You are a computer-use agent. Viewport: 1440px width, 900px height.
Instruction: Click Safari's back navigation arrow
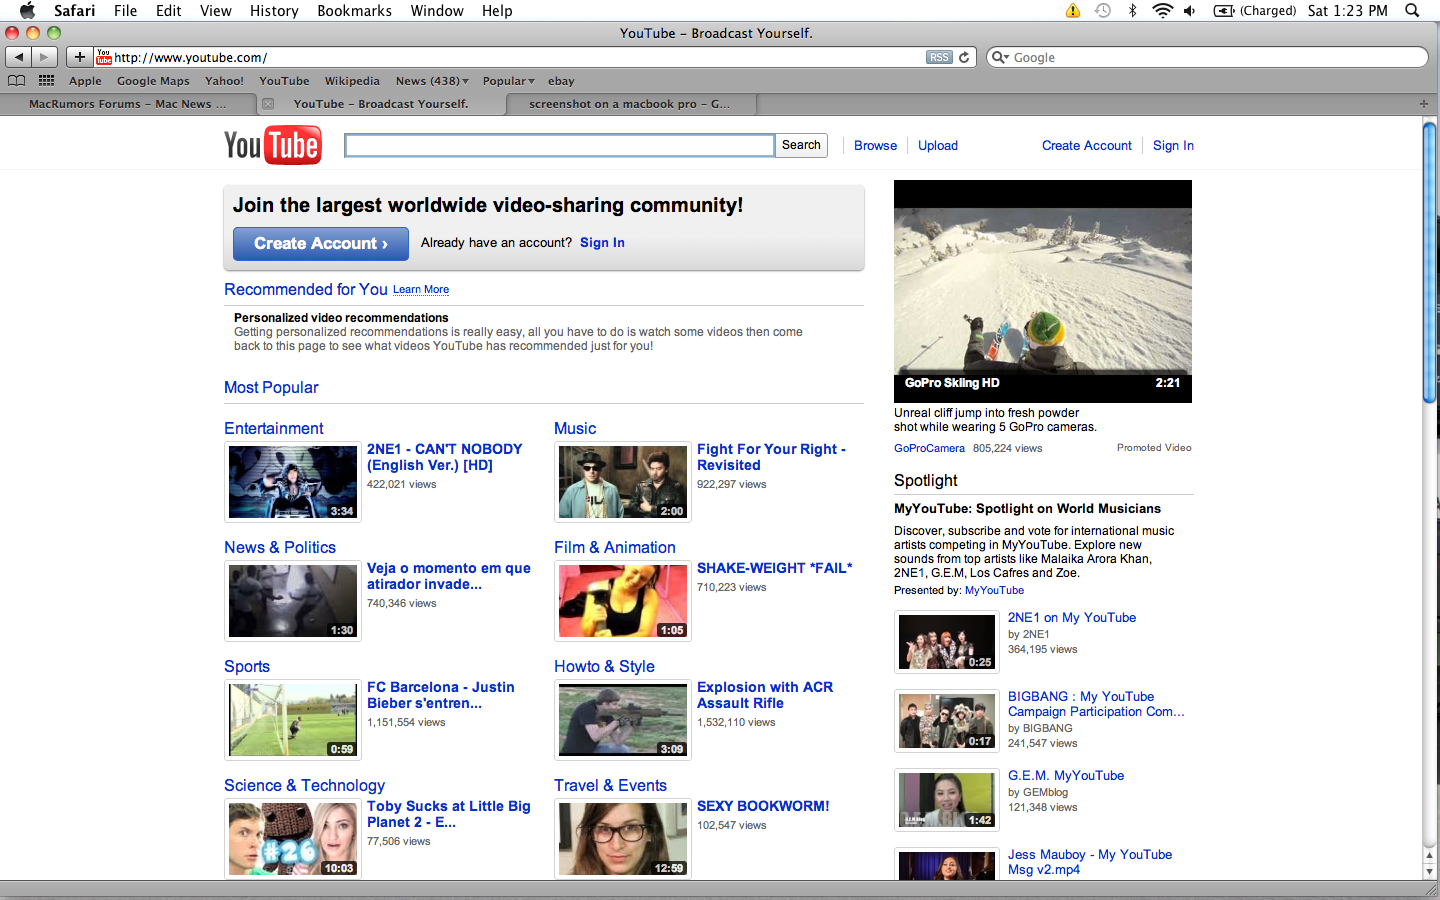(x=19, y=57)
